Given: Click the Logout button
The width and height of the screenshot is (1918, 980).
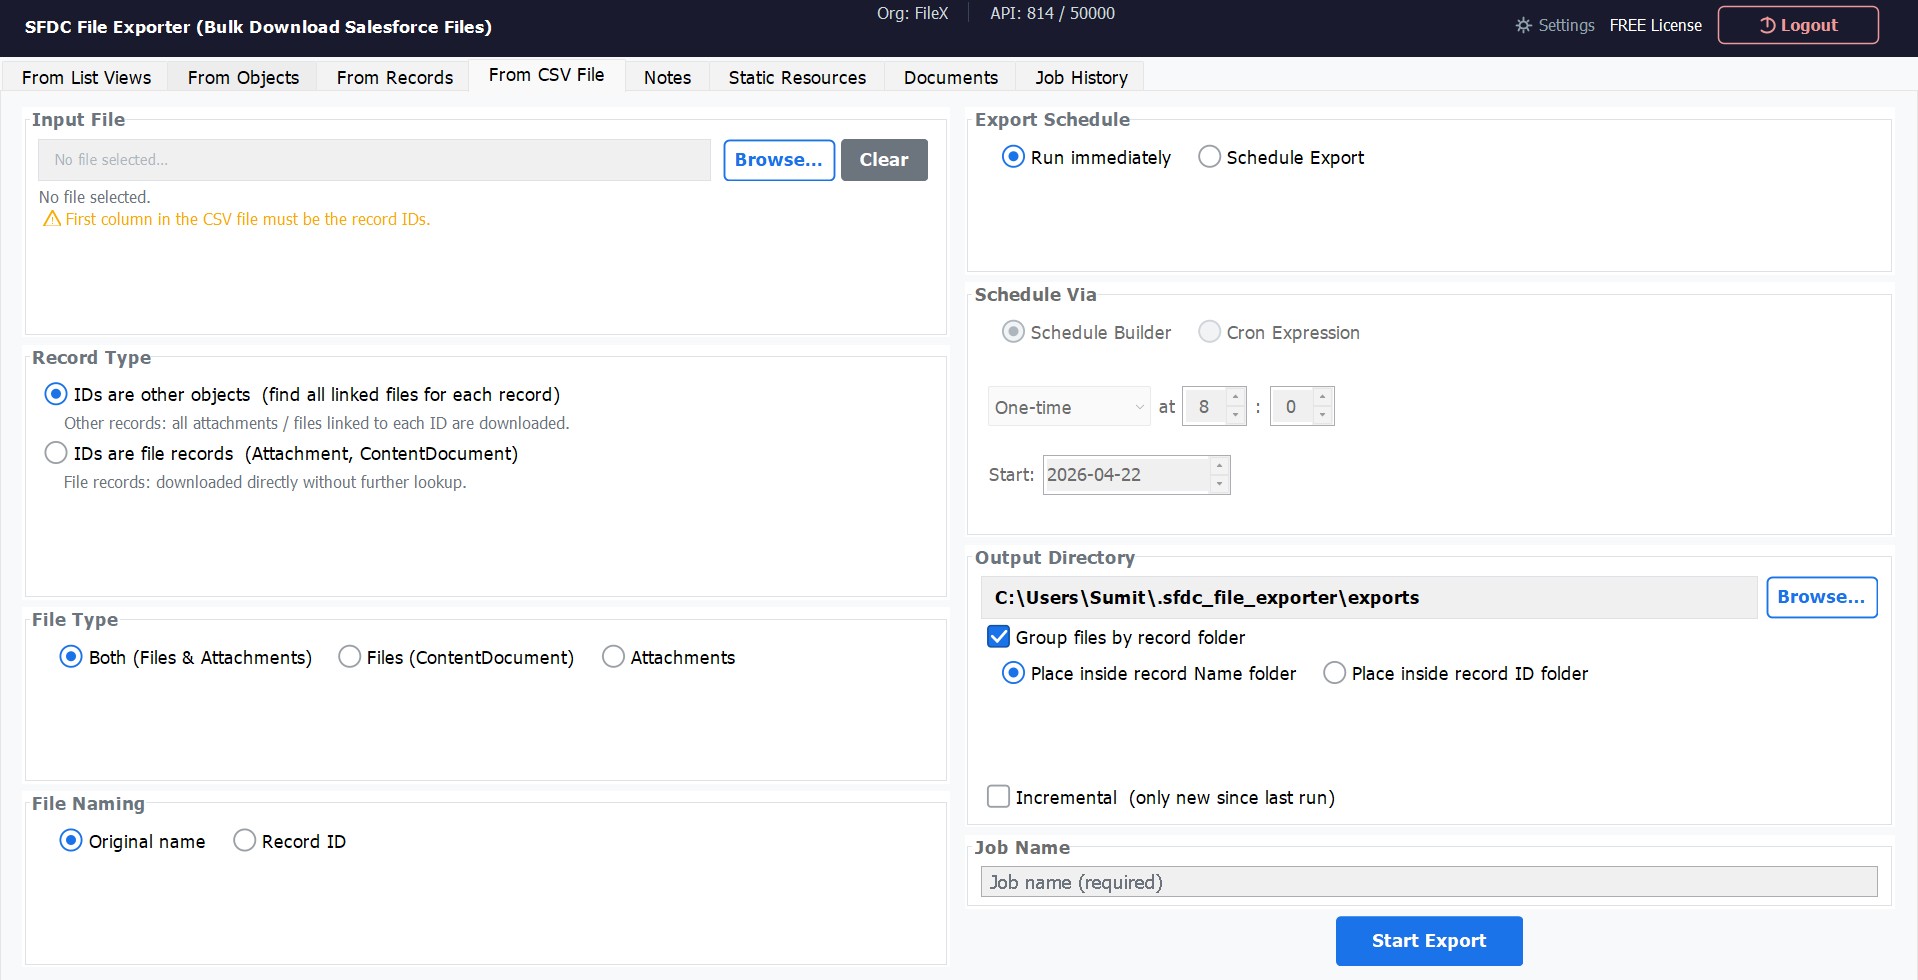Looking at the screenshot, I should [x=1797, y=24].
